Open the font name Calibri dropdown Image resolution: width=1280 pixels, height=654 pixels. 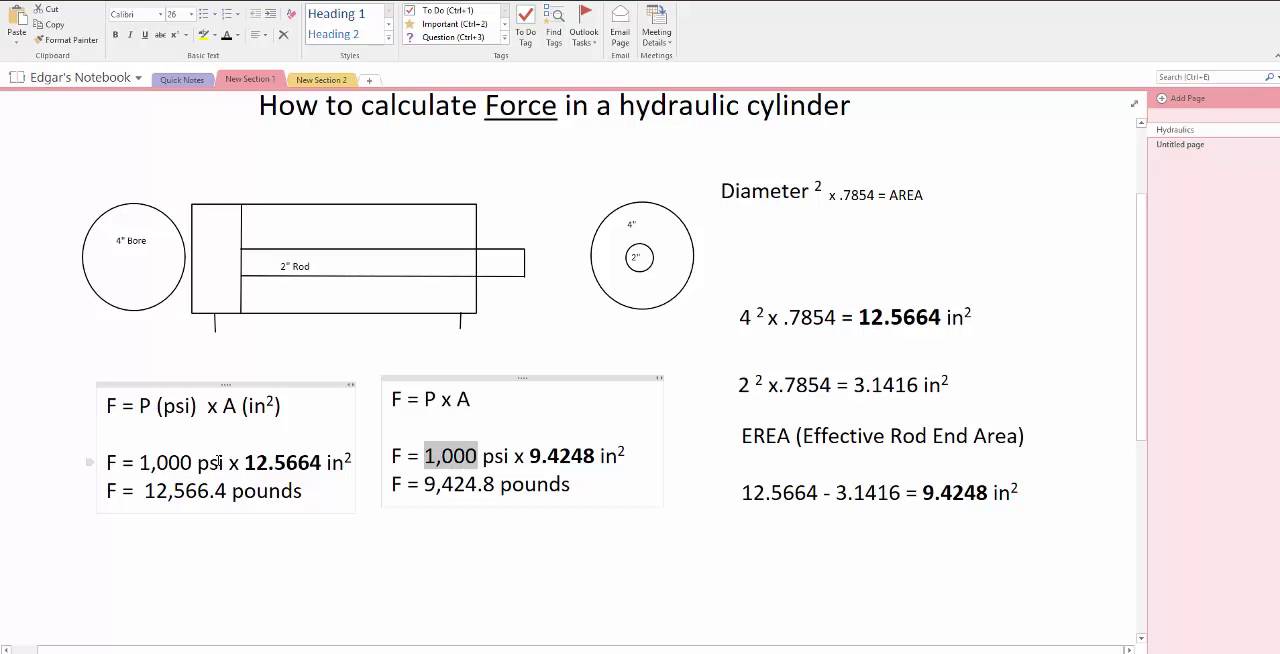[160, 14]
